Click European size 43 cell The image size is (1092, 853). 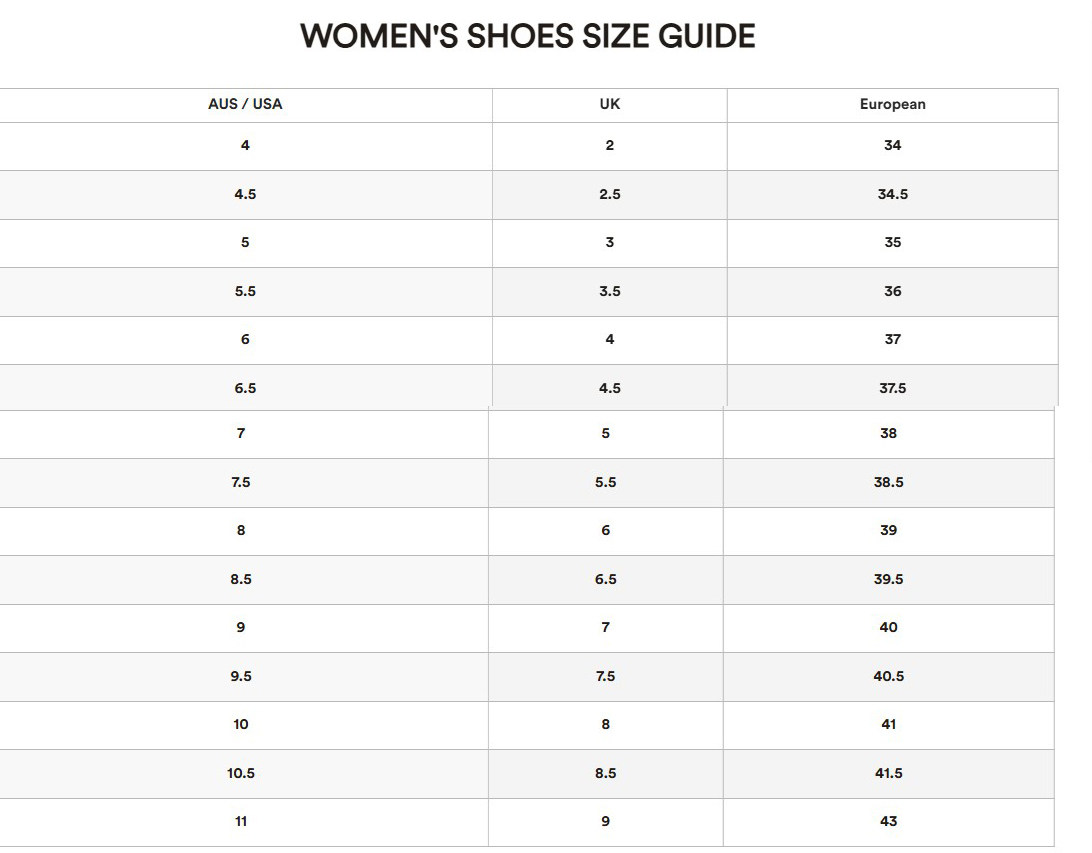pyautogui.click(x=889, y=822)
